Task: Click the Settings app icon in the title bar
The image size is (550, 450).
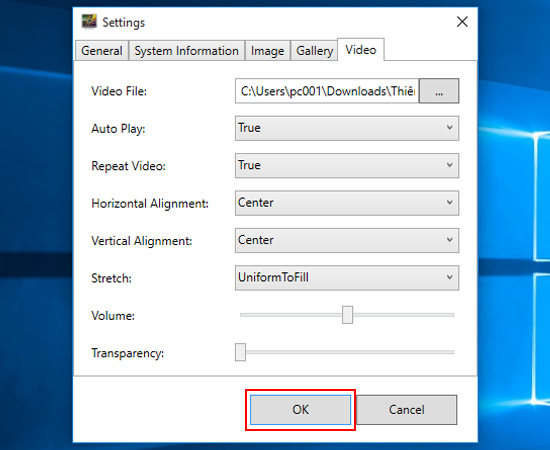Action: 89,22
